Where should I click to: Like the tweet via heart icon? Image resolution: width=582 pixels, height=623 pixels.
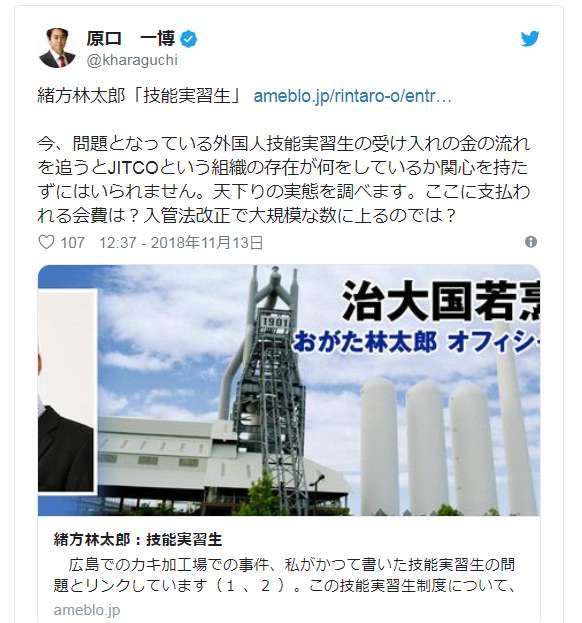tap(46, 242)
